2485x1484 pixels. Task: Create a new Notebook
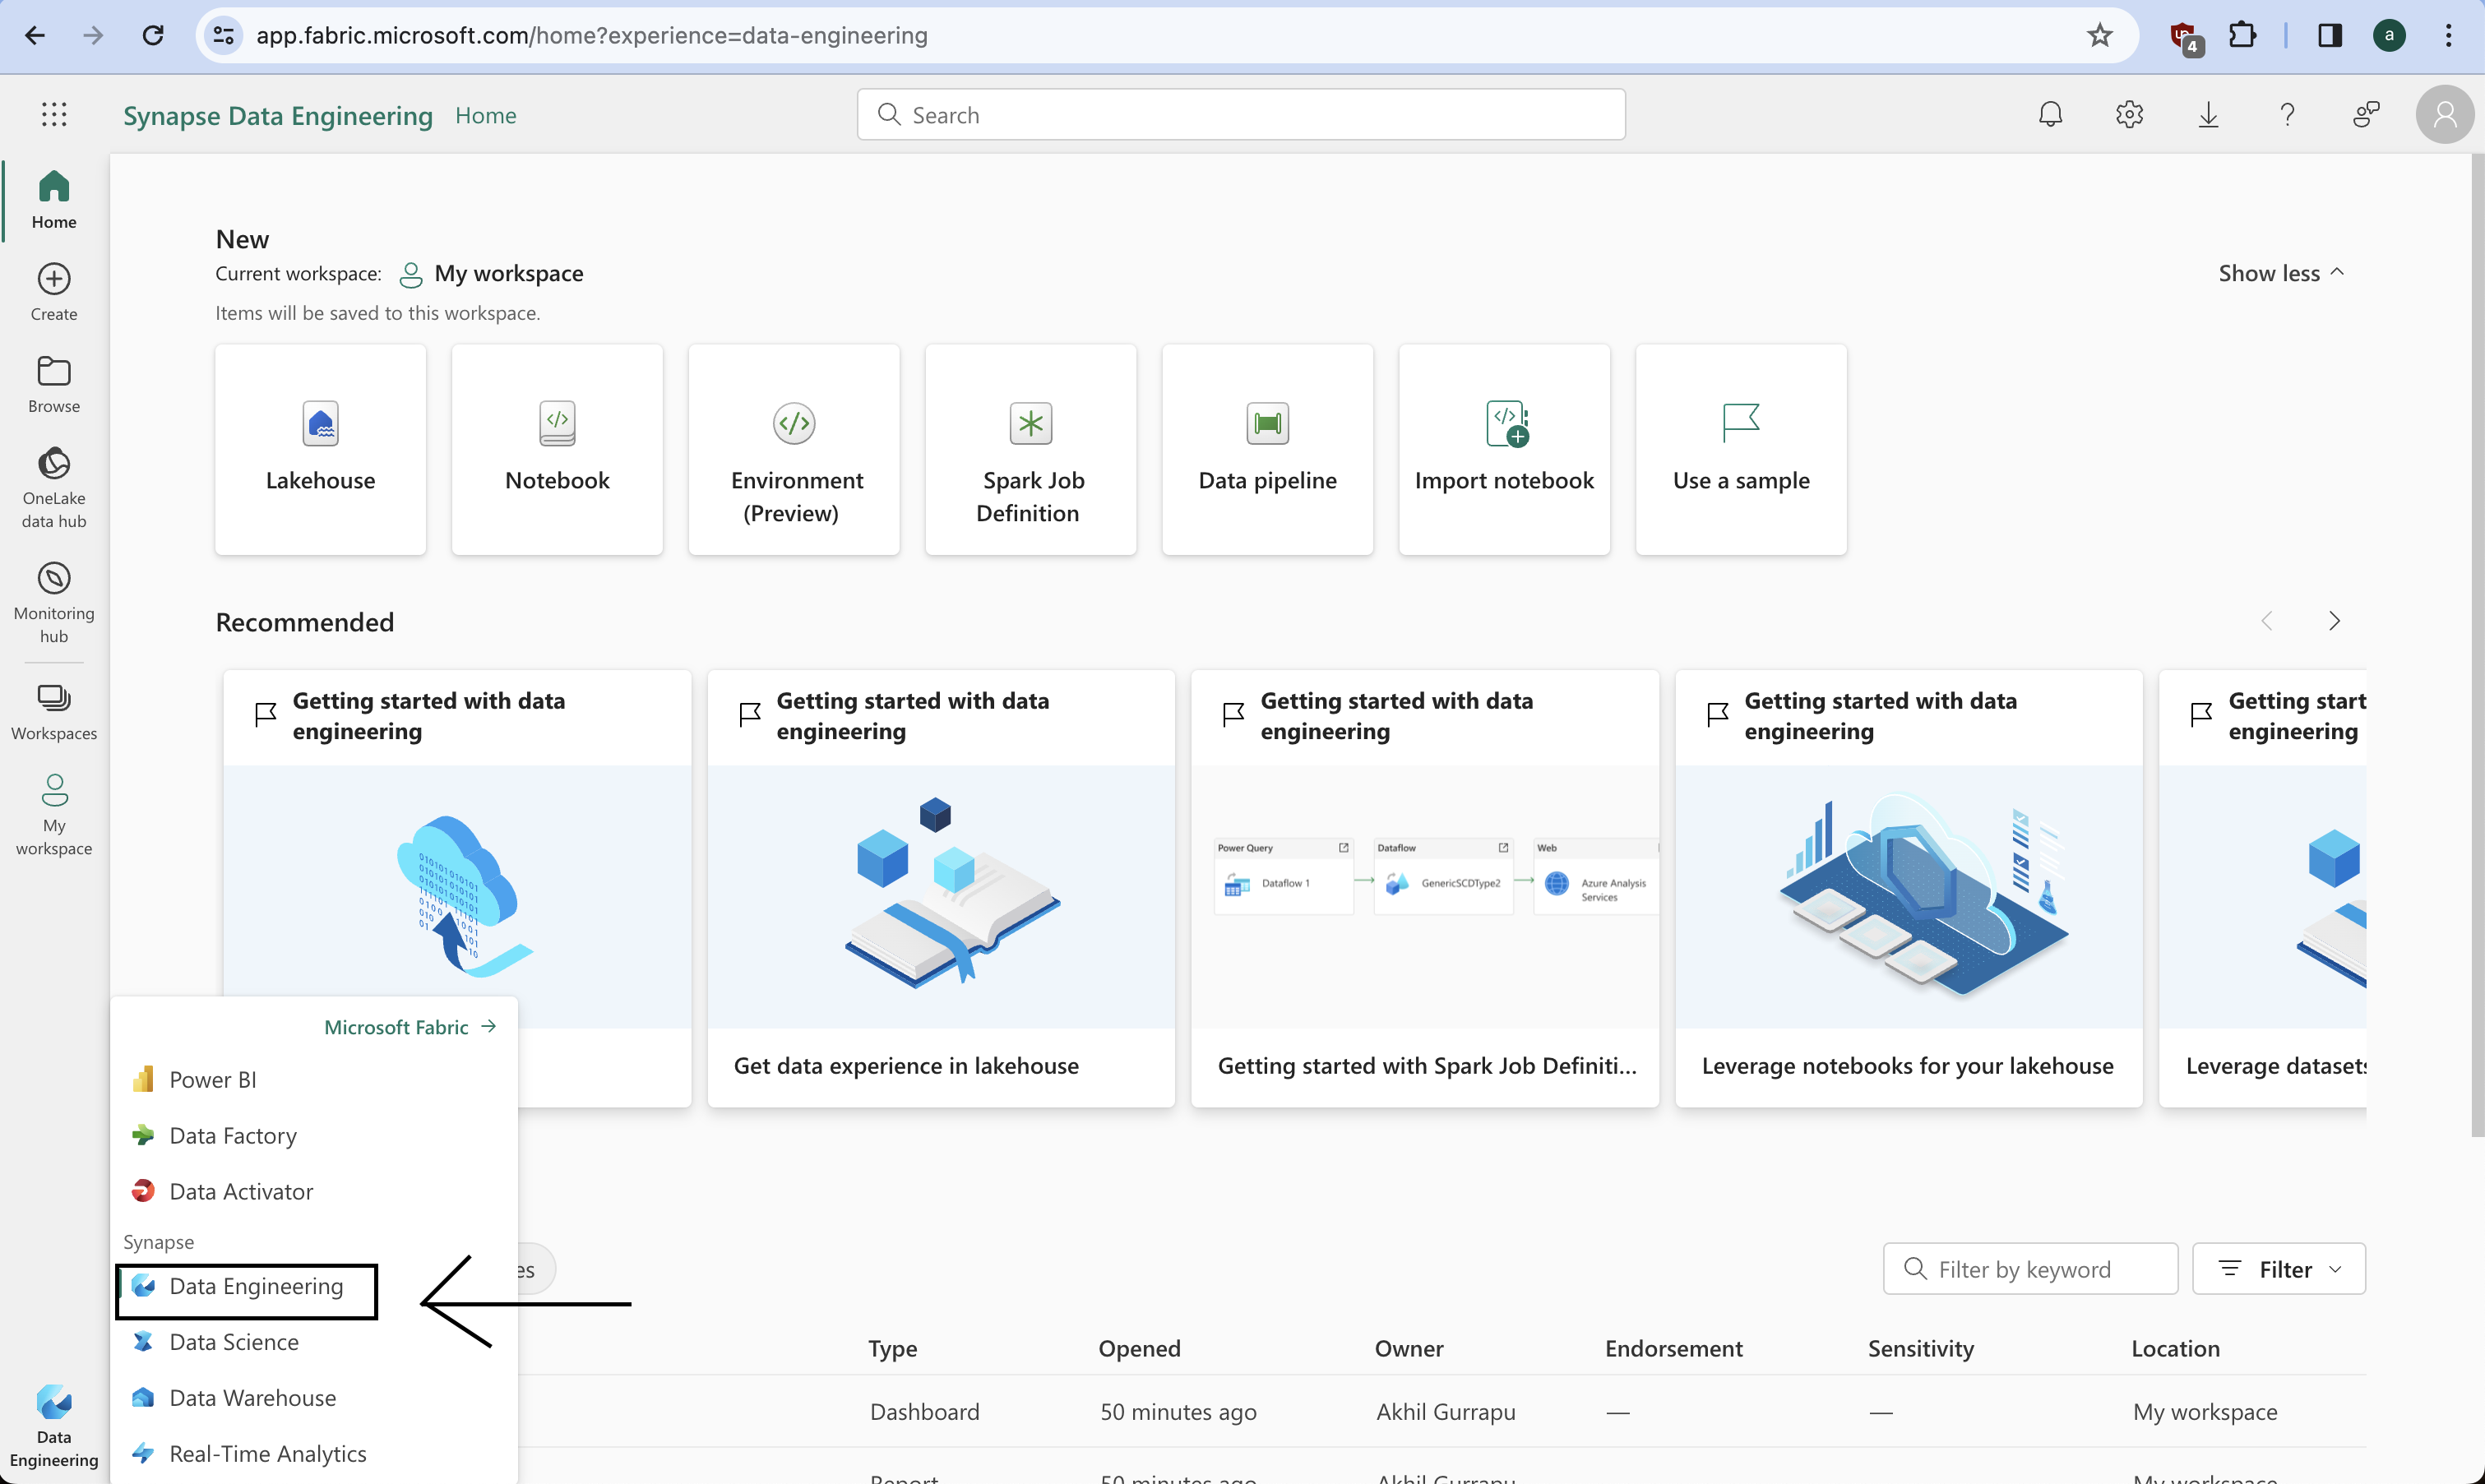tap(557, 450)
